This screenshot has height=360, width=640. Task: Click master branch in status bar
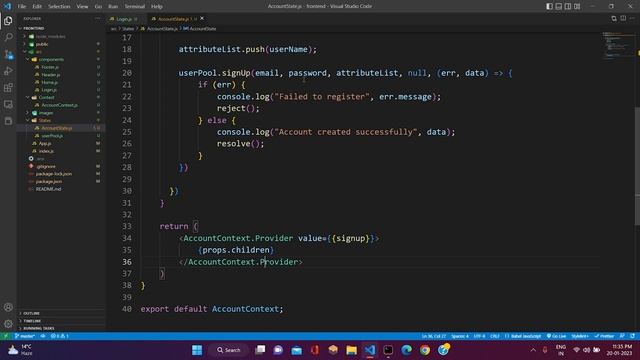tap(25, 336)
